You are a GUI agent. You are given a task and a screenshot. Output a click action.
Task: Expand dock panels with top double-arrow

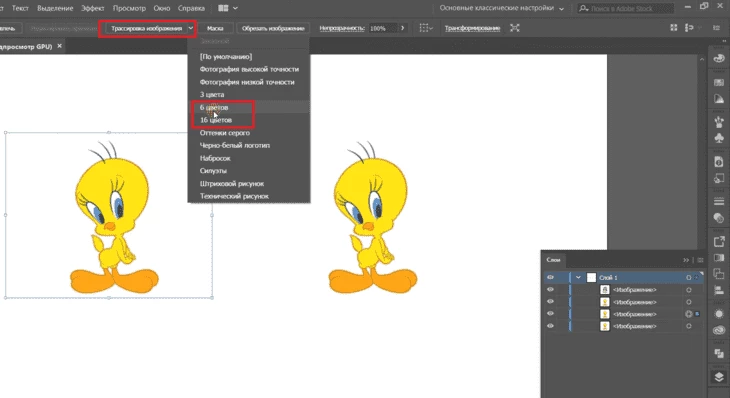point(724,41)
